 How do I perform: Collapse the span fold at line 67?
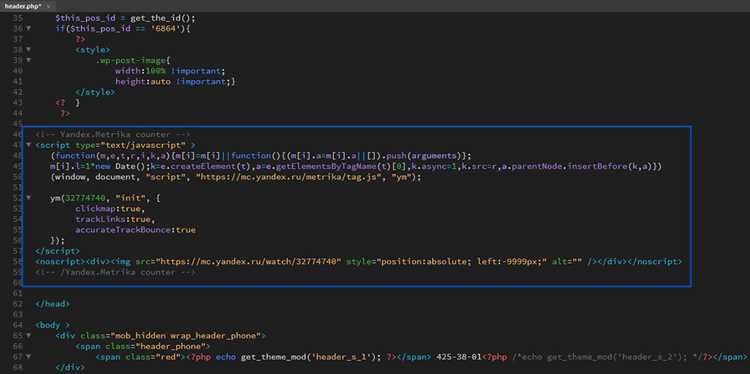28,356
